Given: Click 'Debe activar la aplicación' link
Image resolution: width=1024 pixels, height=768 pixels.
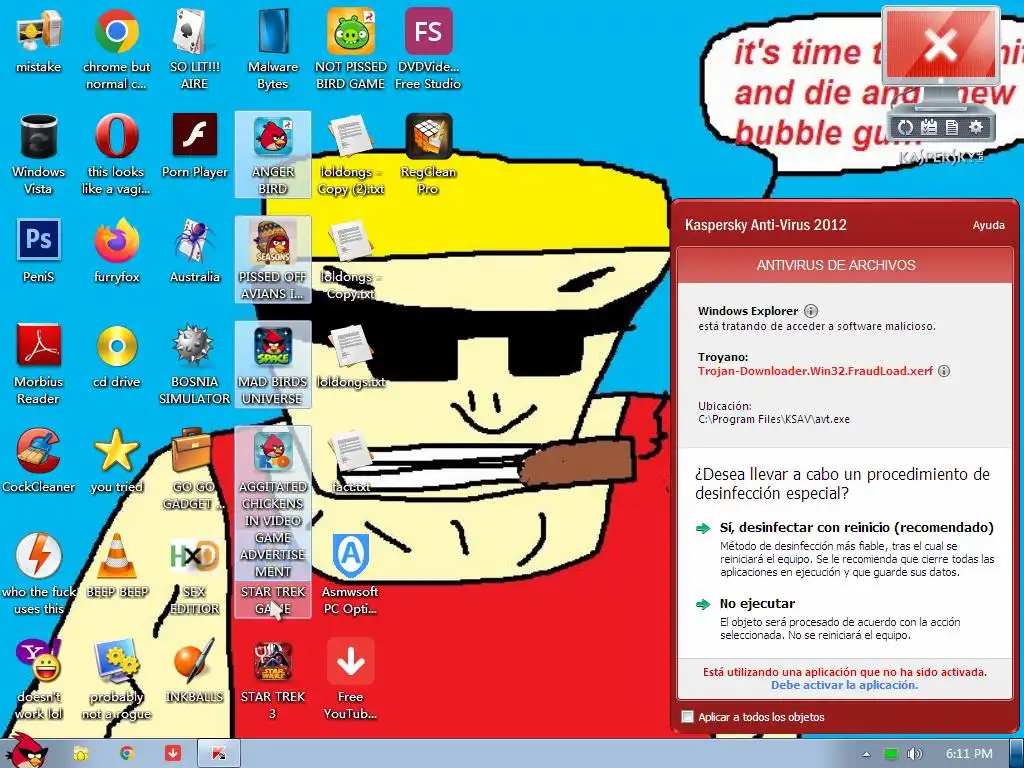Looking at the screenshot, I should coord(844,685).
